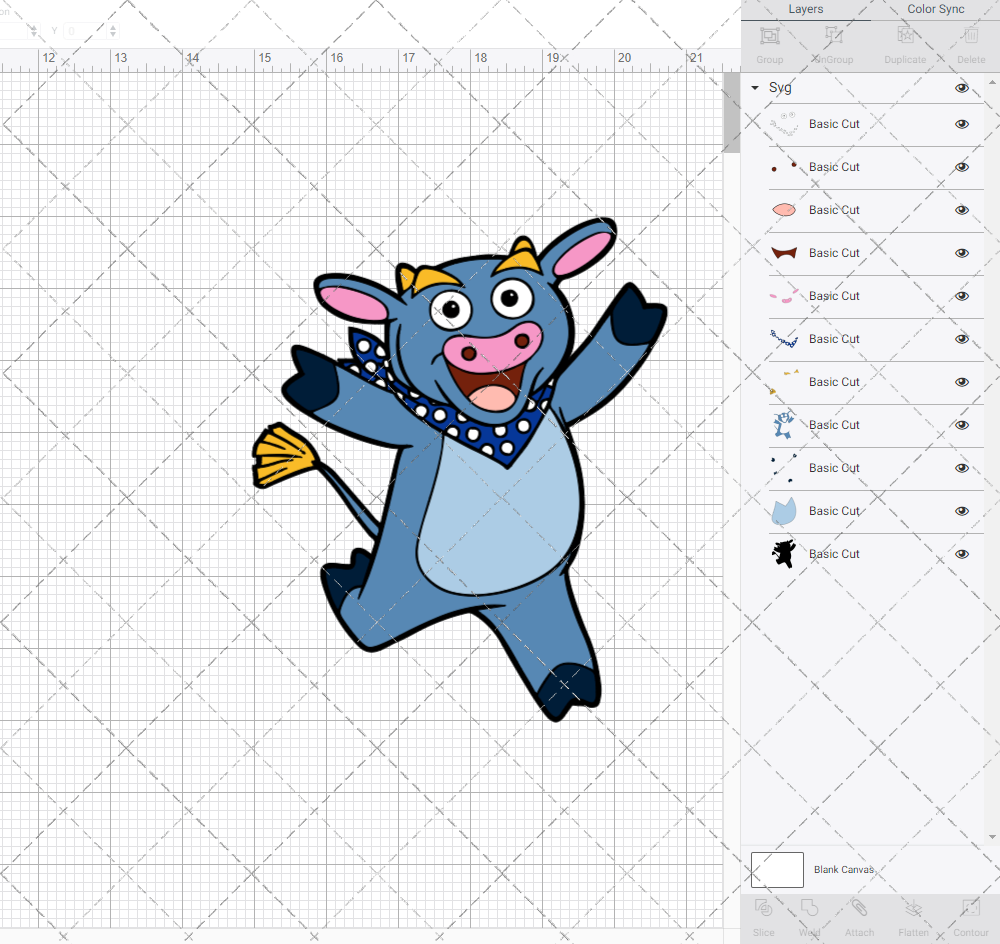Hide the black silhouette layer
The height and width of the screenshot is (944, 1000).
[x=962, y=554]
